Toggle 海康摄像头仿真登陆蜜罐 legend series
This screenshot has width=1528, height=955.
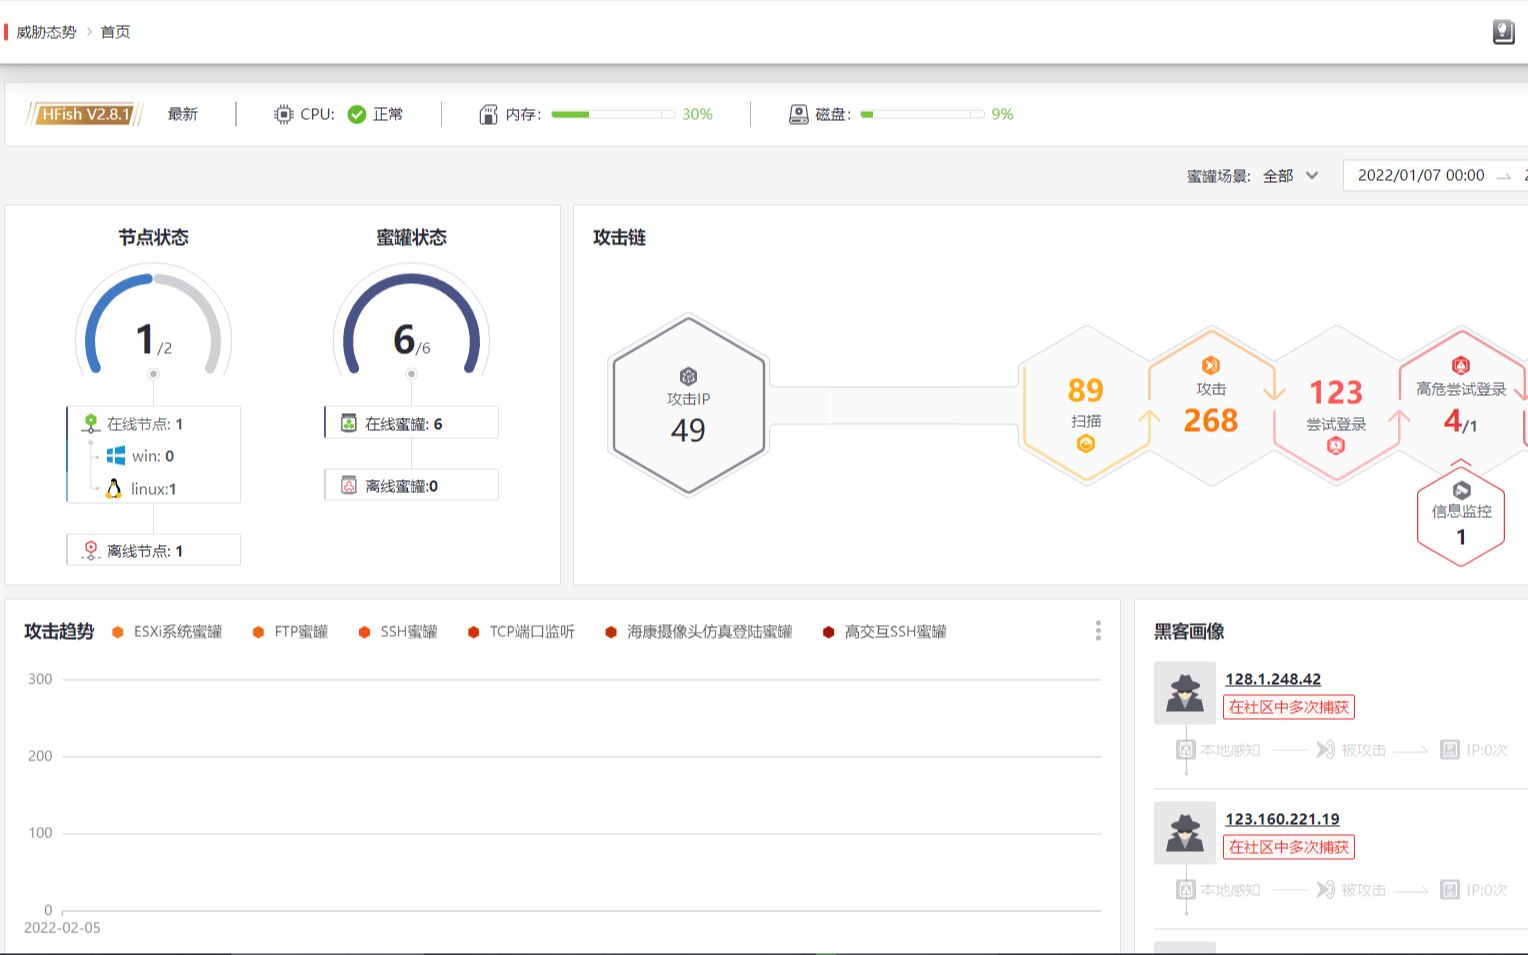(x=698, y=632)
